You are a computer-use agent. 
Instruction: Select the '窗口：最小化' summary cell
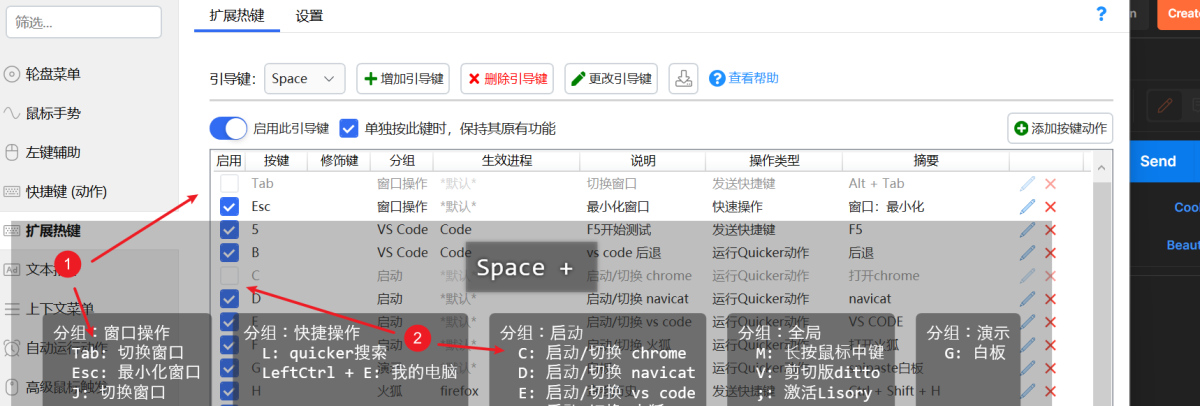point(887,206)
